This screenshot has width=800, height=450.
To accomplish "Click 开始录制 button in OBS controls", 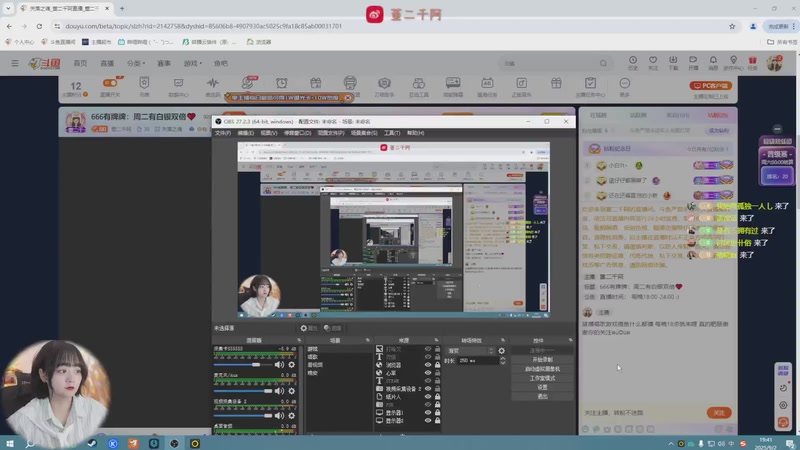I will coord(542,360).
